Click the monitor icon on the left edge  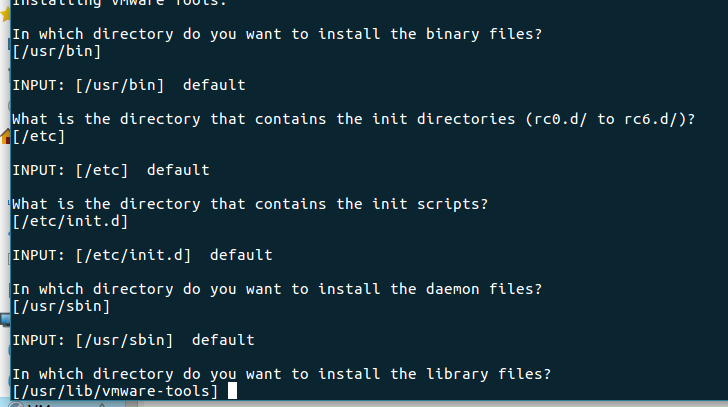[x=5, y=319]
